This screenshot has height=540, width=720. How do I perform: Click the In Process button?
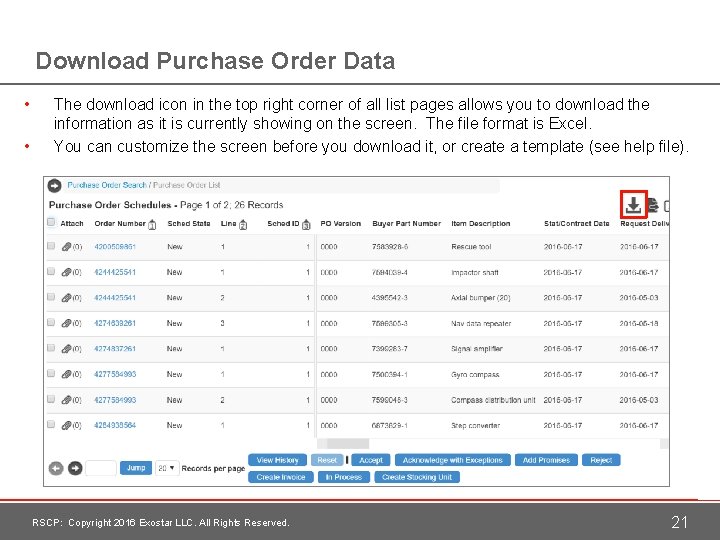(344, 477)
